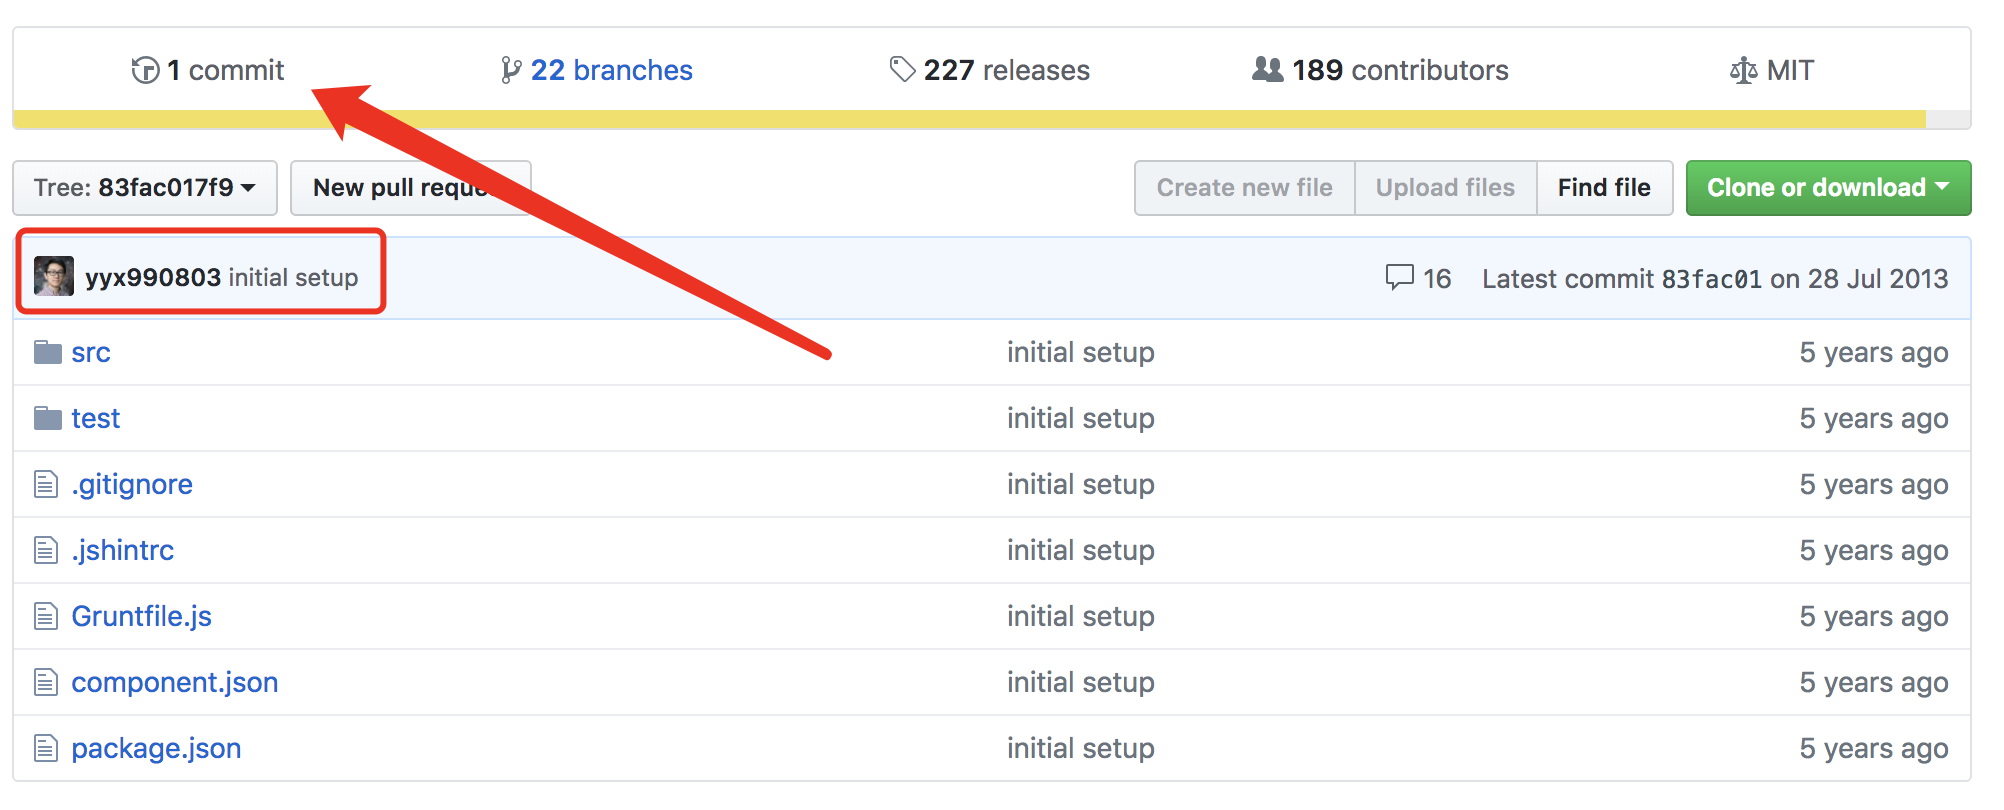Click the releases tag icon

902,69
